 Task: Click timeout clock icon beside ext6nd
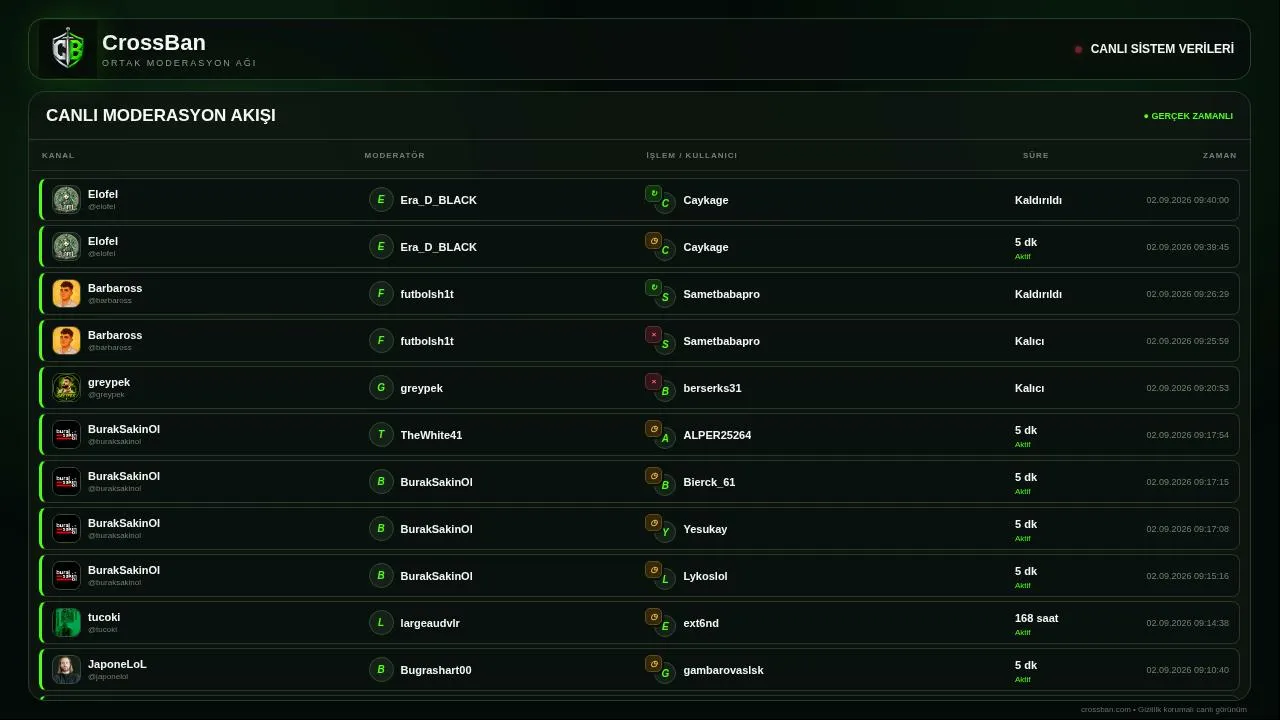click(x=653, y=616)
